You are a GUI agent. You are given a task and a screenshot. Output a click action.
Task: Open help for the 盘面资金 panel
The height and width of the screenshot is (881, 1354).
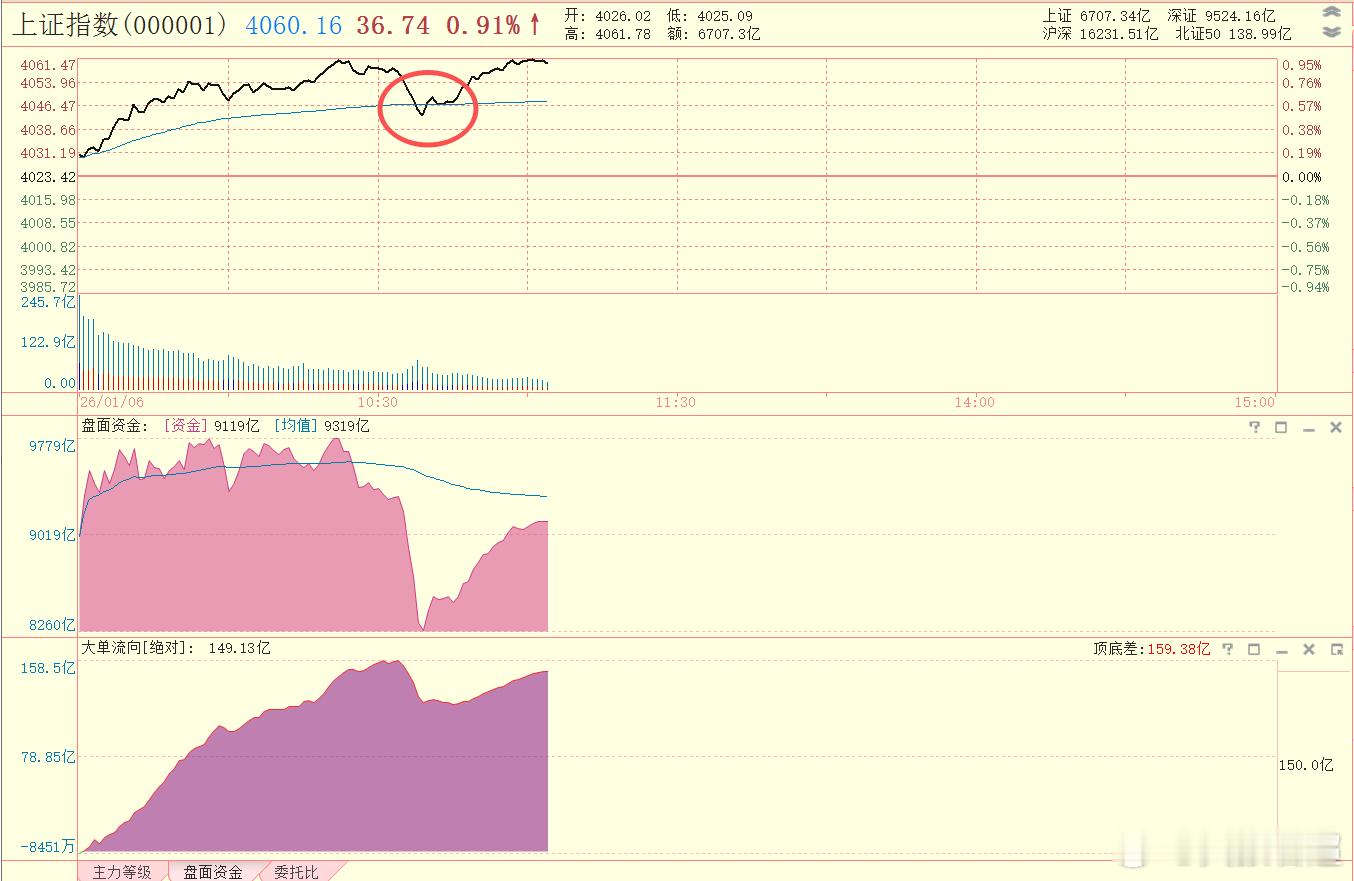[x=1255, y=427]
